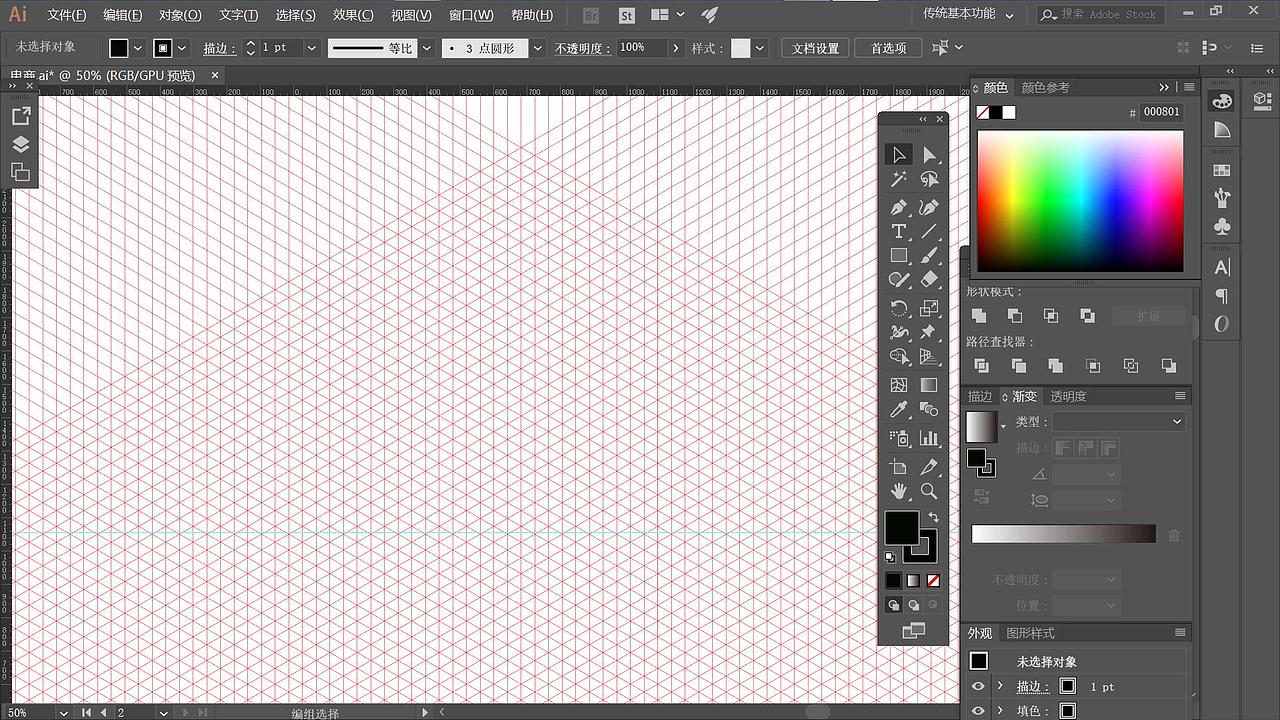Select the Column Graph tool
1280x720 pixels.
(930, 438)
